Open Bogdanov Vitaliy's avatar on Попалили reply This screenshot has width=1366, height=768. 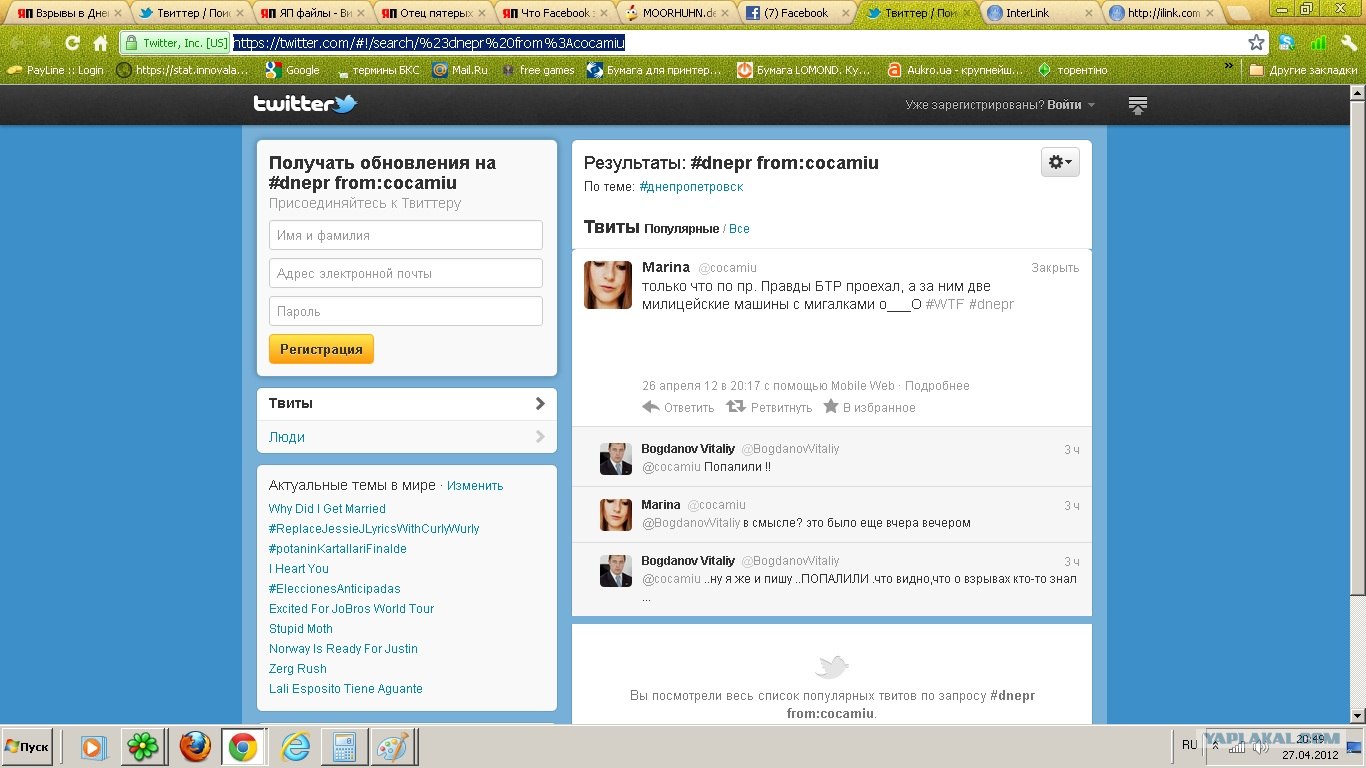[x=616, y=459]
